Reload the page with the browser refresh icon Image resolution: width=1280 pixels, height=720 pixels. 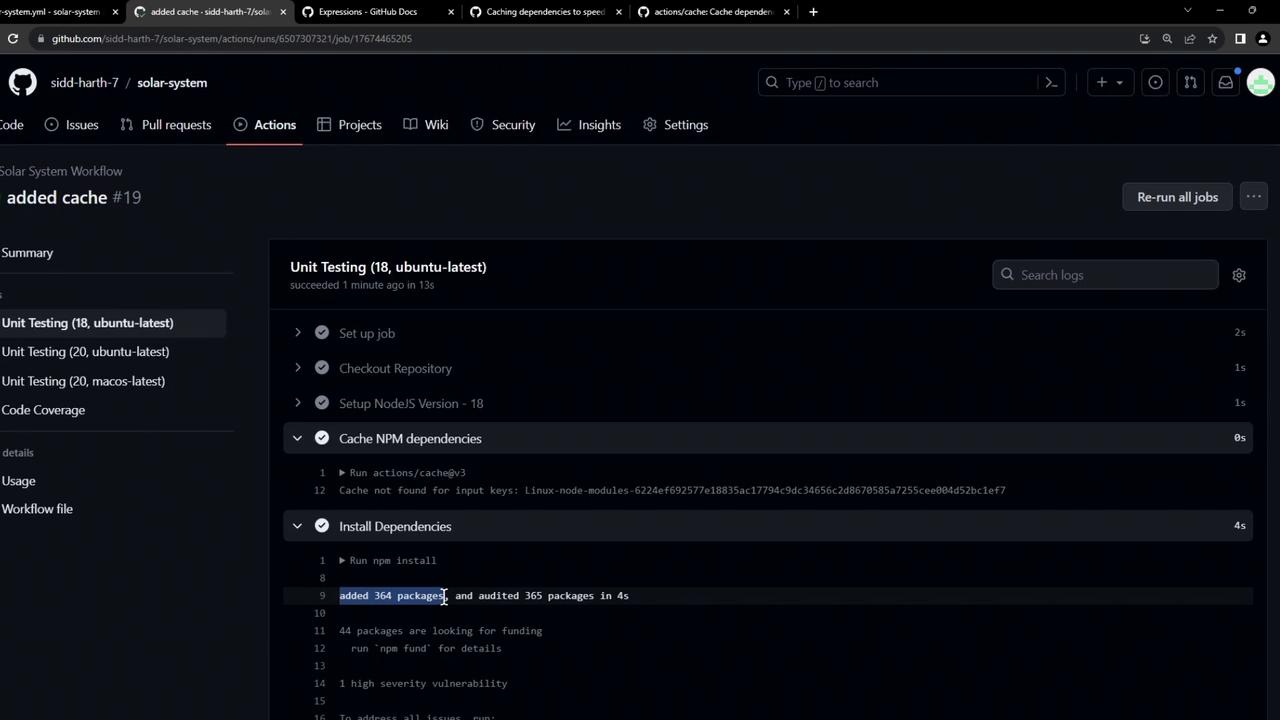[12, 38]
